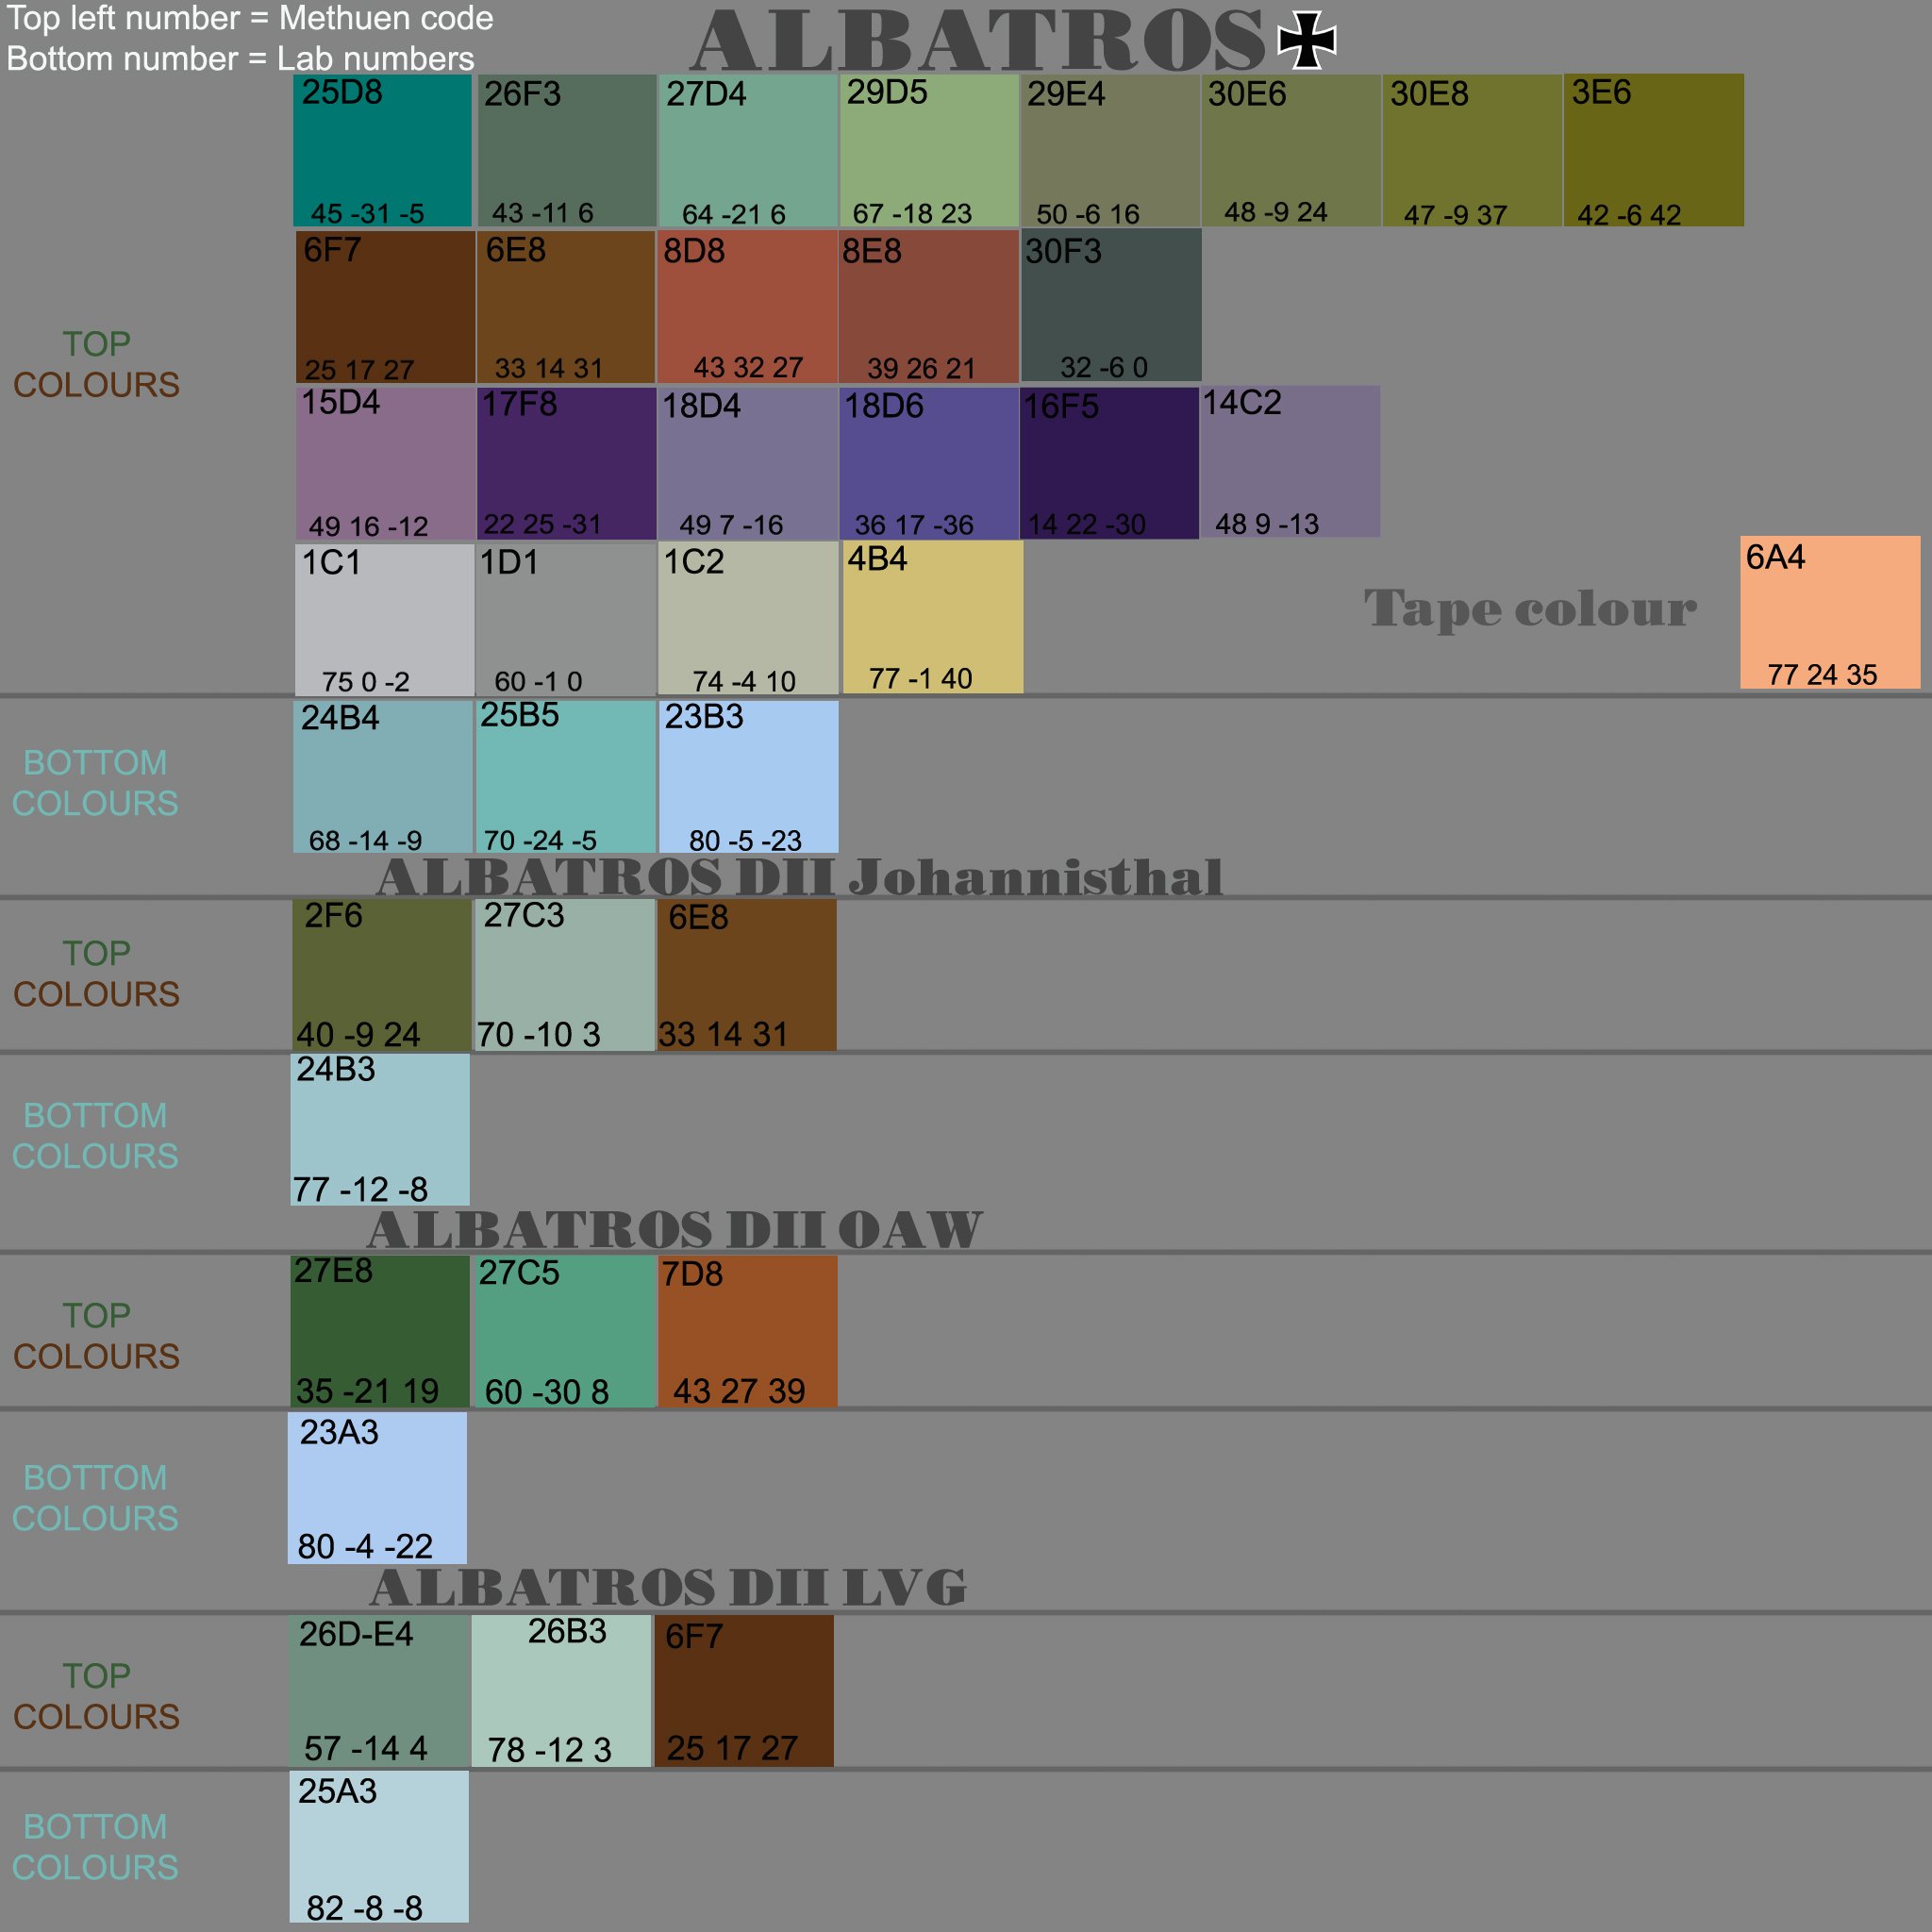This screenshot has height=1932, width=1932.
Task: Pick the 7D8 orange-brown swatch
Action: pos(748,1332)
